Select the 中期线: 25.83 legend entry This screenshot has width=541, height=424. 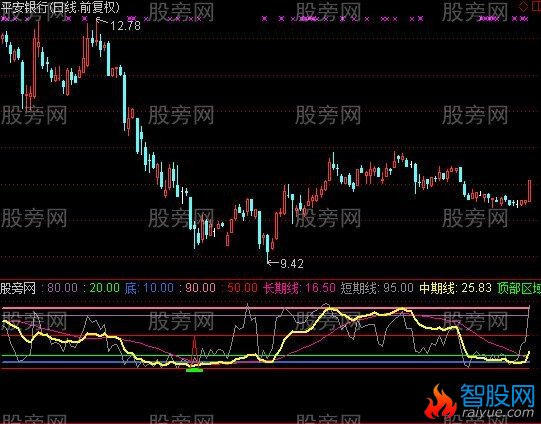click(x=455, y=288)
